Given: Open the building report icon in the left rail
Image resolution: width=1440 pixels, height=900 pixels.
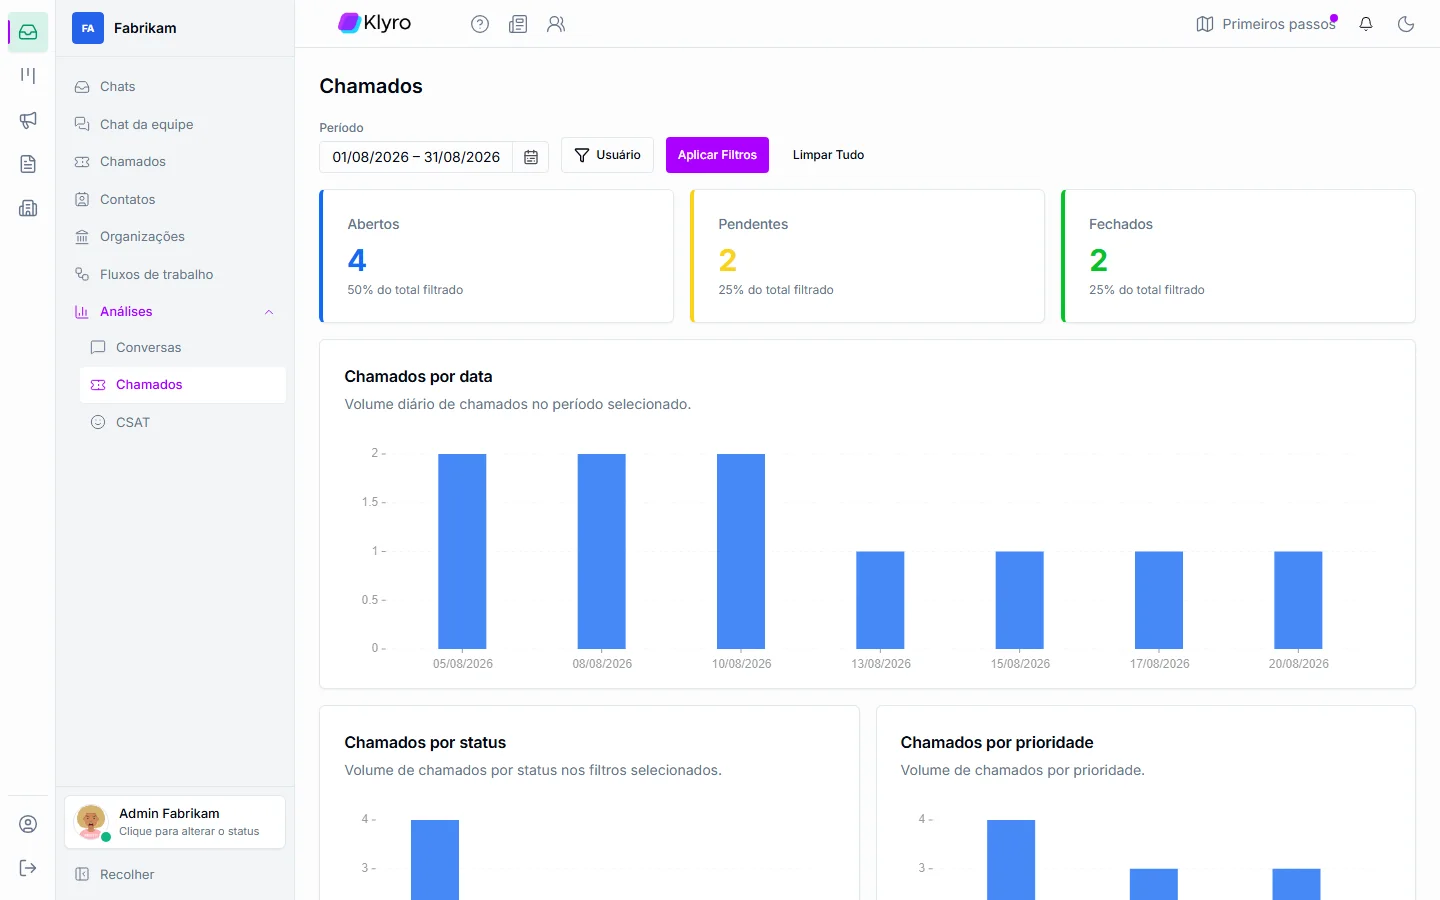Looking at the screenshot, I should pyautogui.click(x=28, y=208).
